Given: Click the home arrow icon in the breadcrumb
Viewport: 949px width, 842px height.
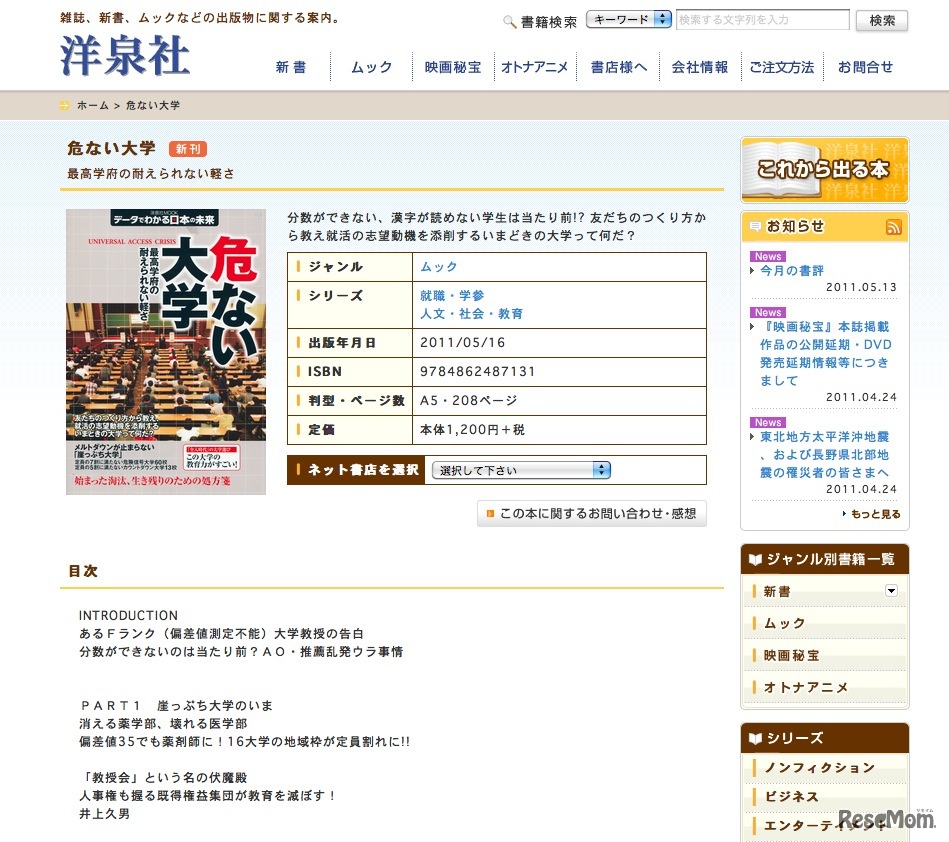Looking at the screenshot, I should pyautogui.click(x=63, y=104).
